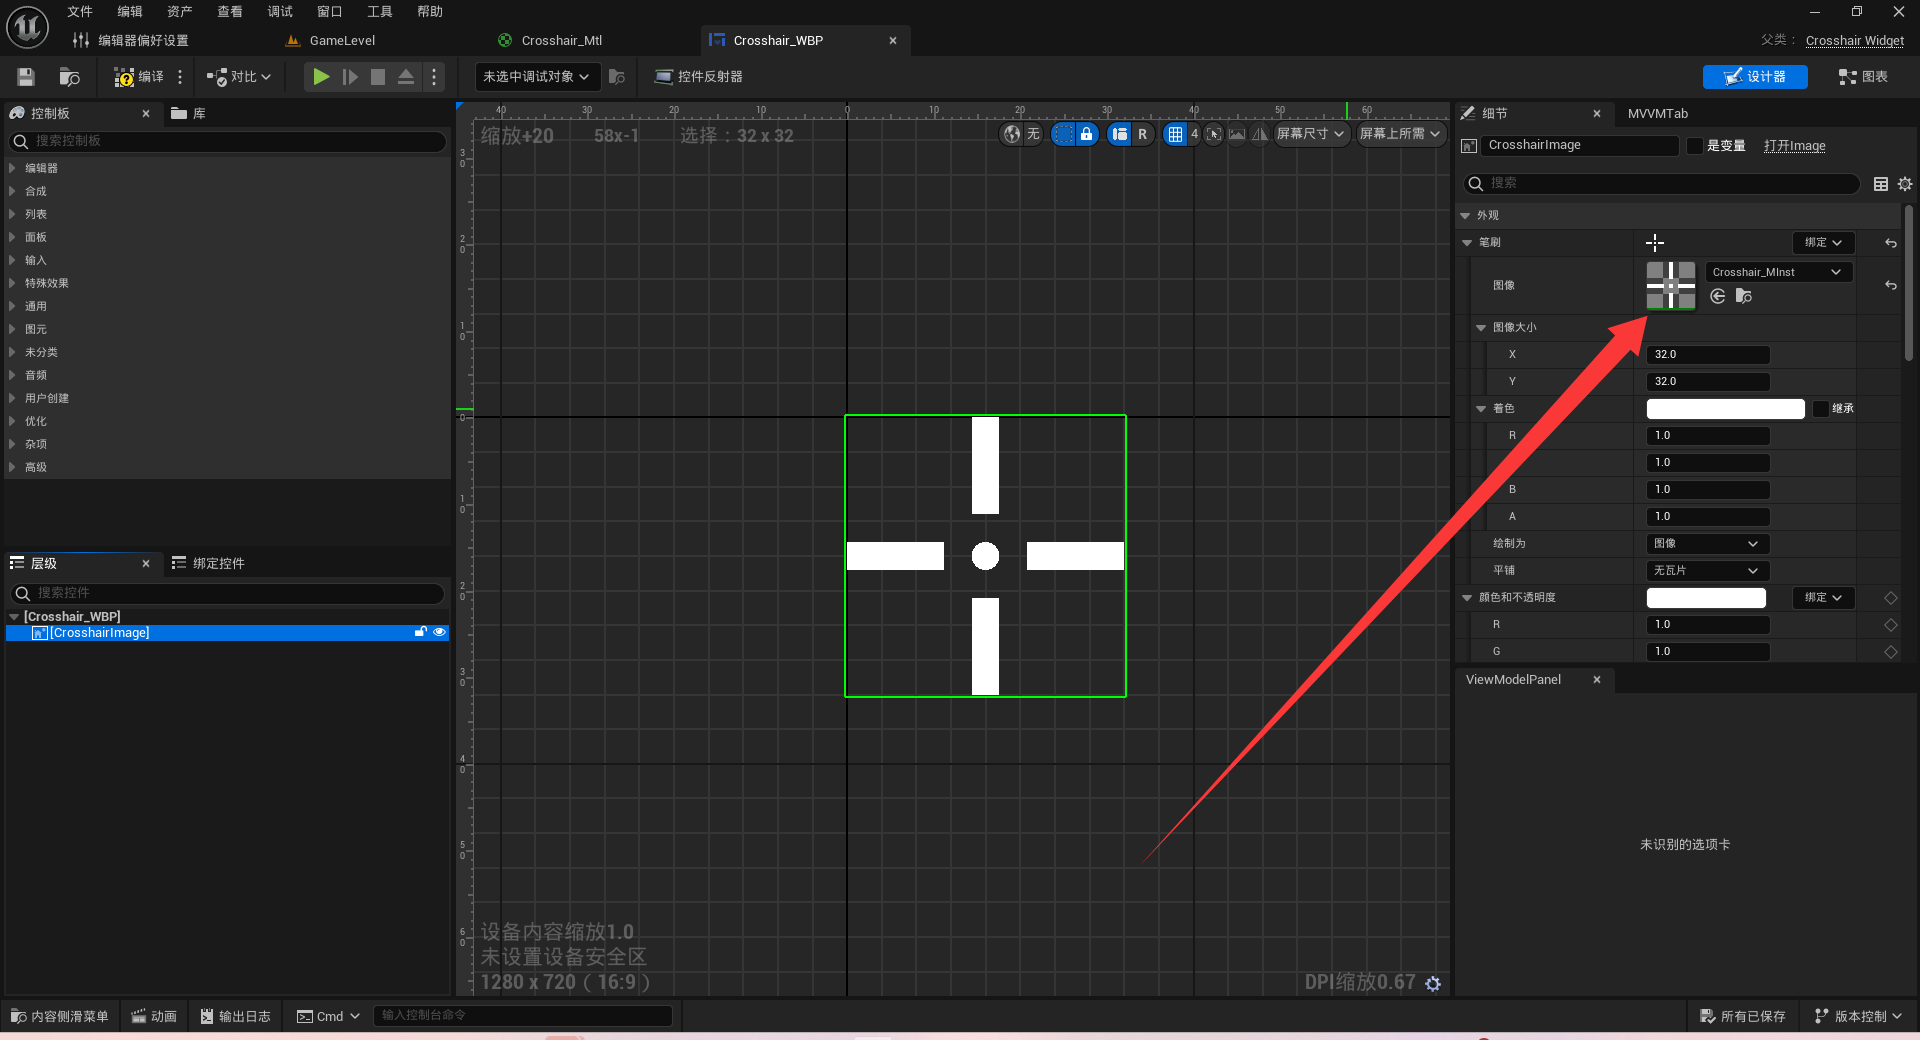Viewport: 1920px width, 1040px height.
Task: Save the current widget blueprint asset
Action: pyautogui.click(x=26, y=77)
